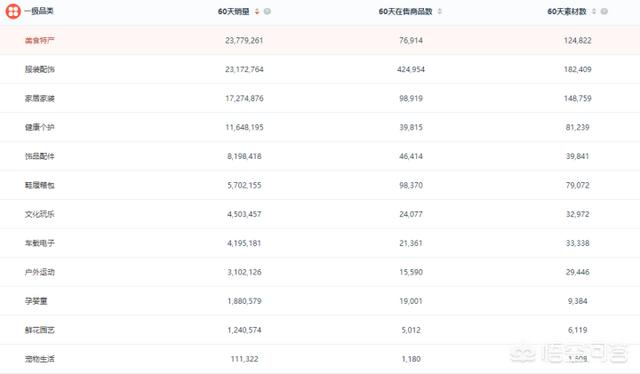This screenshot has height=374, width=640.
Task: Click the product count 15,590
Action: (411, 272)
